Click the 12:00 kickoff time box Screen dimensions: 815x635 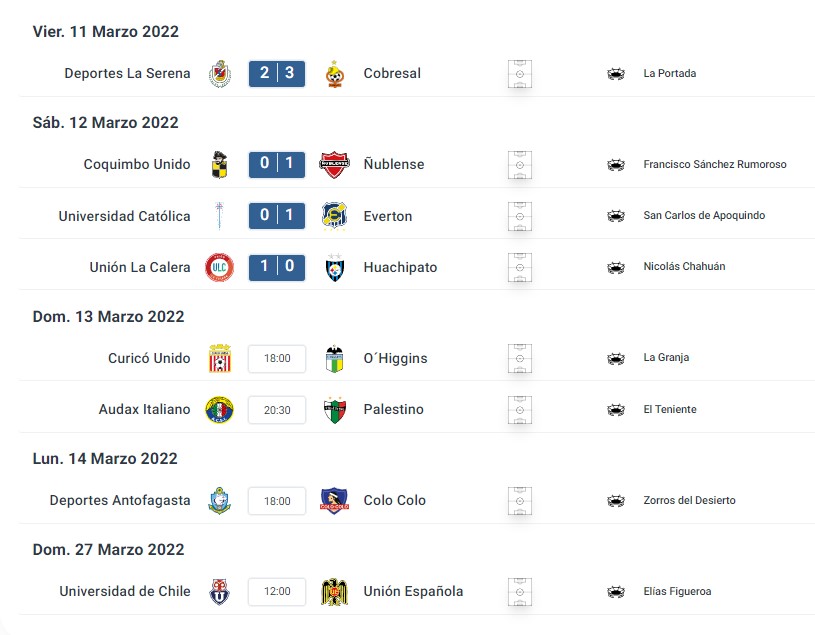[277, 591]
